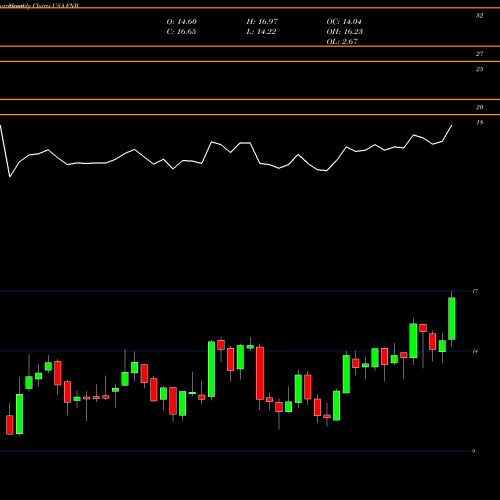The image size is (500, 500).
Task: Click the 32 price axis label
Action: click(x=479, y=16)
